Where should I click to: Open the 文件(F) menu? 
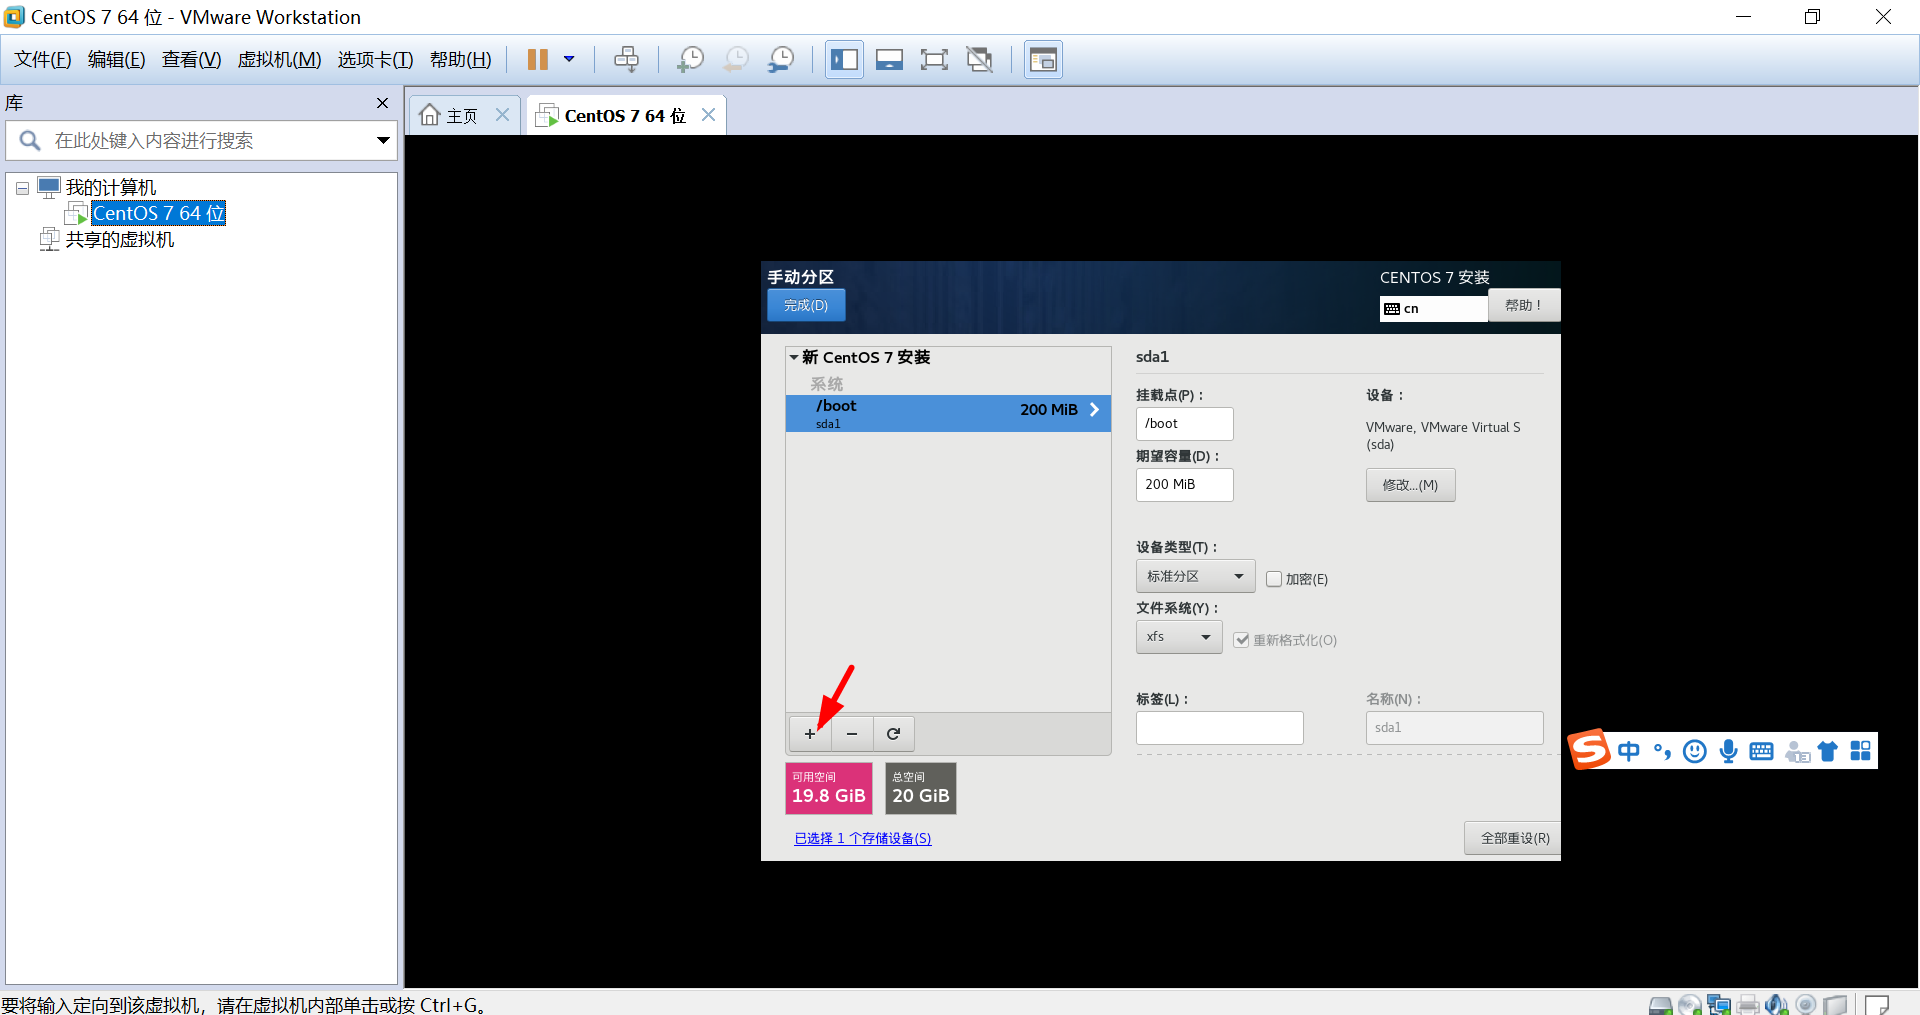pos(43,60)
